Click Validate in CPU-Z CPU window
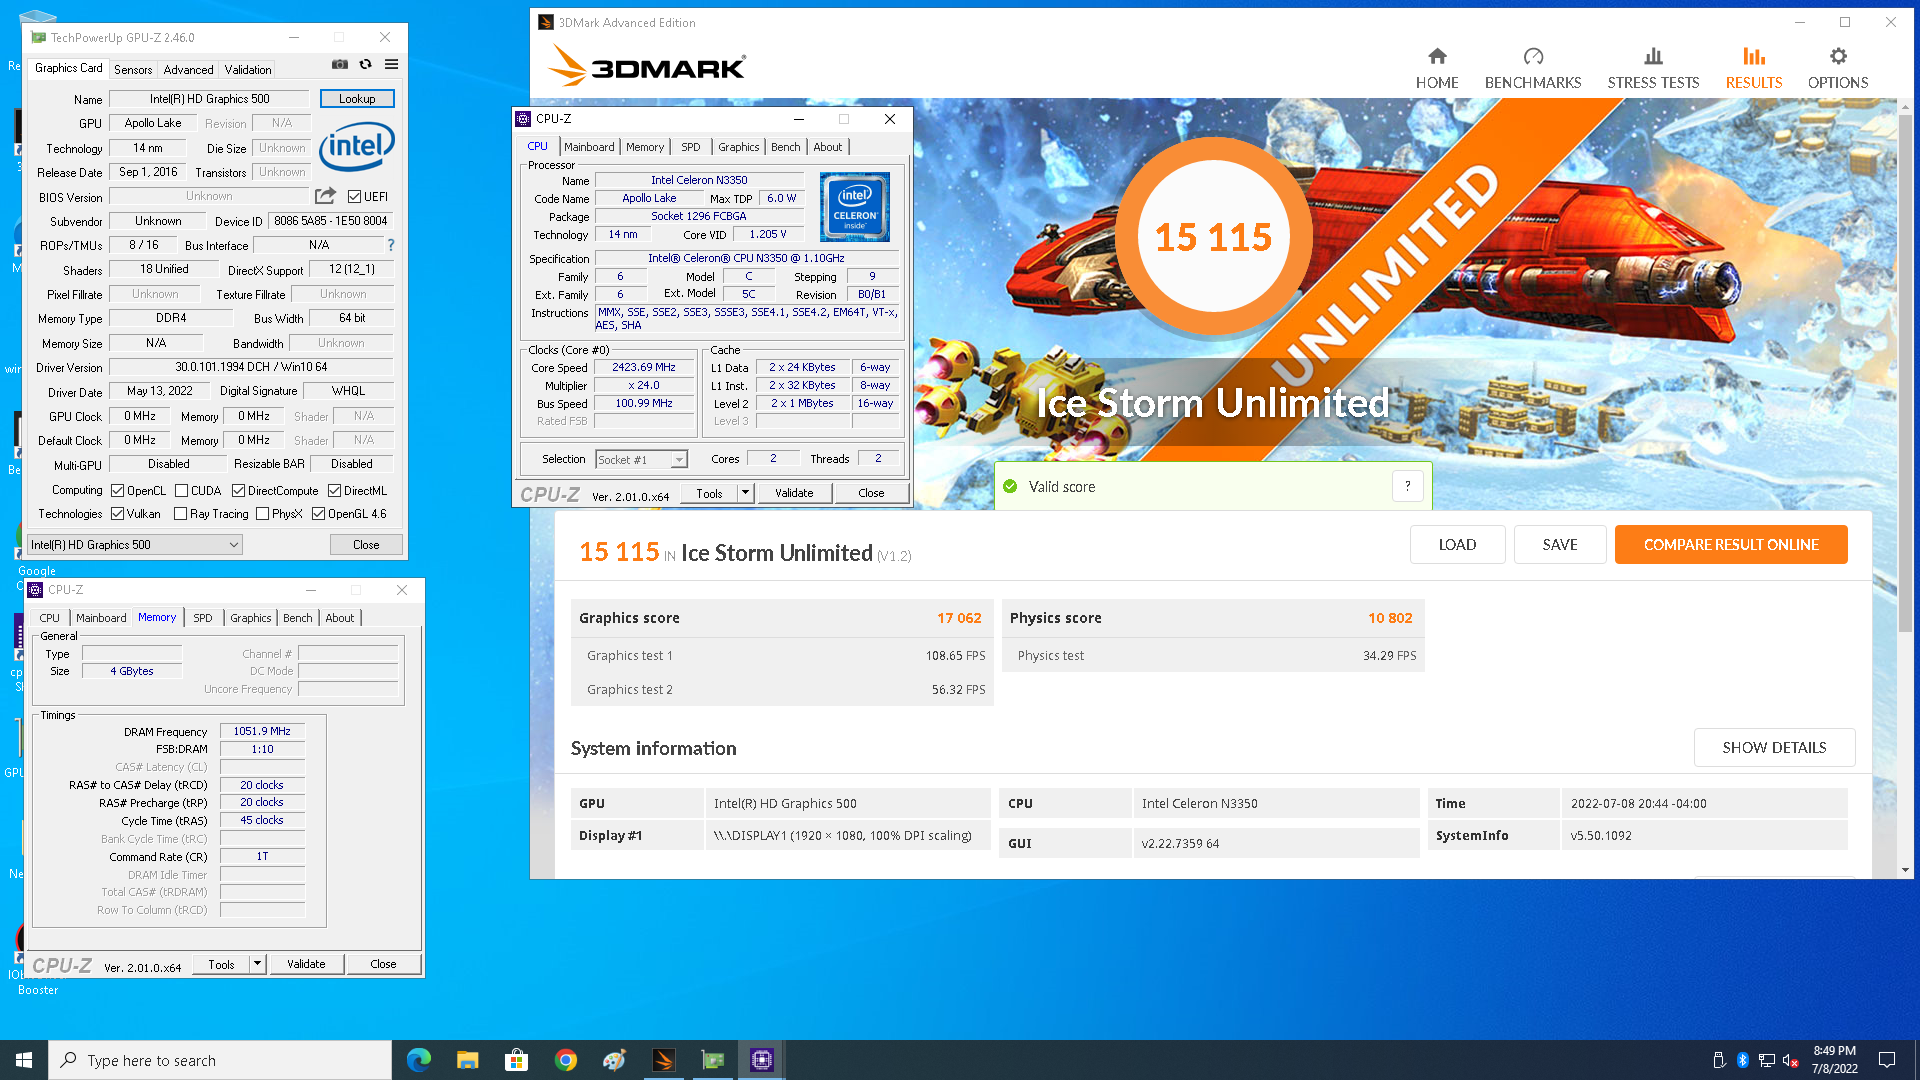 794,493
